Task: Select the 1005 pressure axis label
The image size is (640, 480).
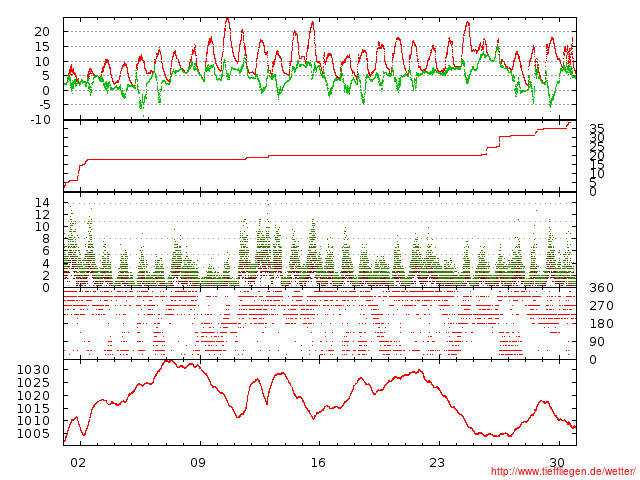Action: click(x=33, y=433)
